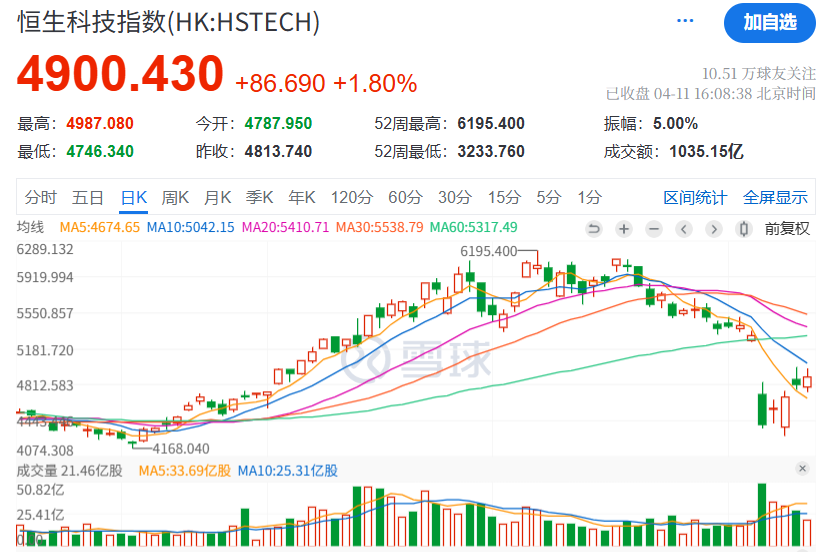Click the MA5:4674.65 indicator label
Screen dimensions: 817x552
point(100,227)
